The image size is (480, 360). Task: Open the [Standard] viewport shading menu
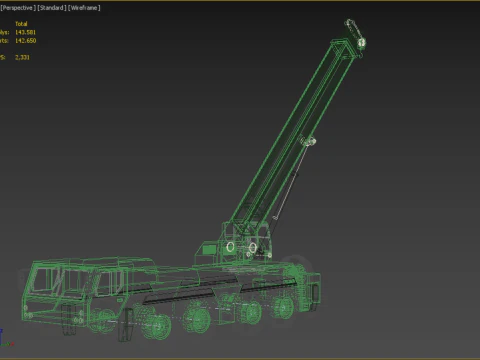[x=52, y=8]
